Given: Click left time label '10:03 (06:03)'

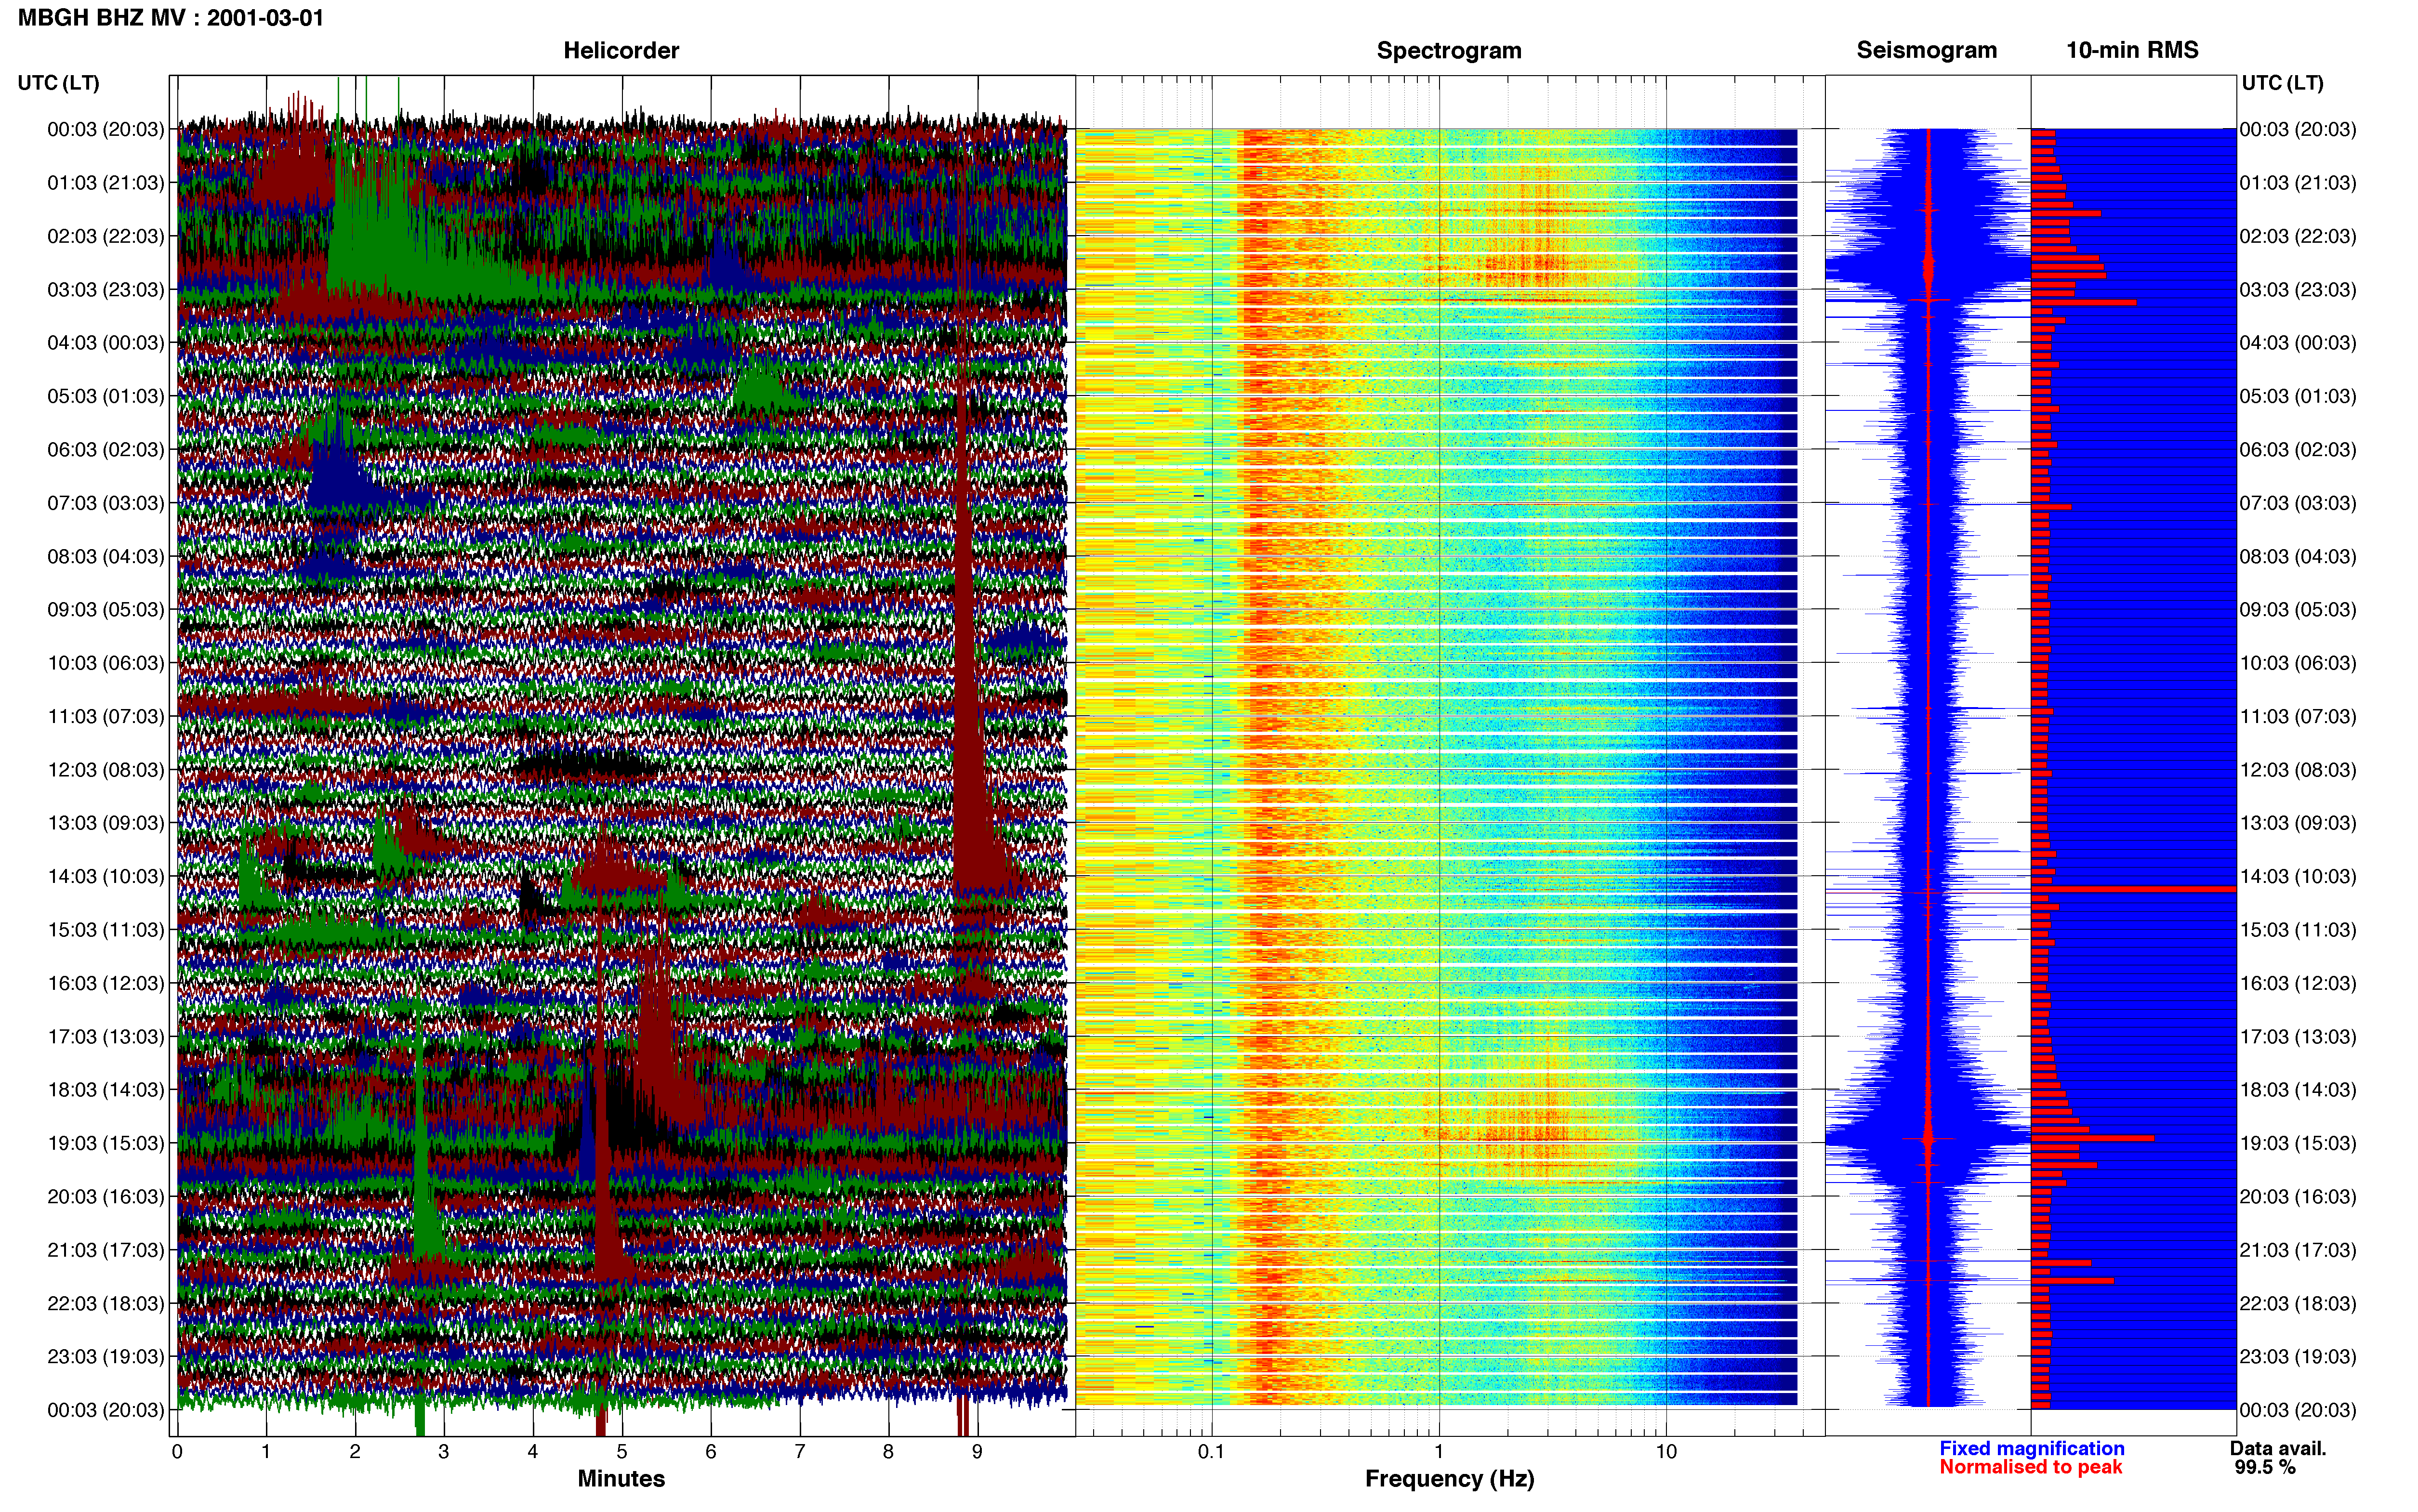Looking at the screenshot, I should pos(105,663).
